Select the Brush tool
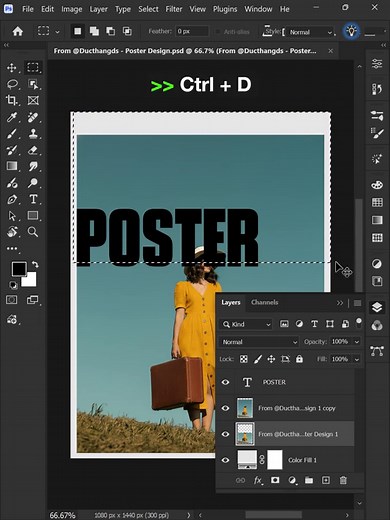This screenshot has width=390, height=520. (x=12, y=134)
